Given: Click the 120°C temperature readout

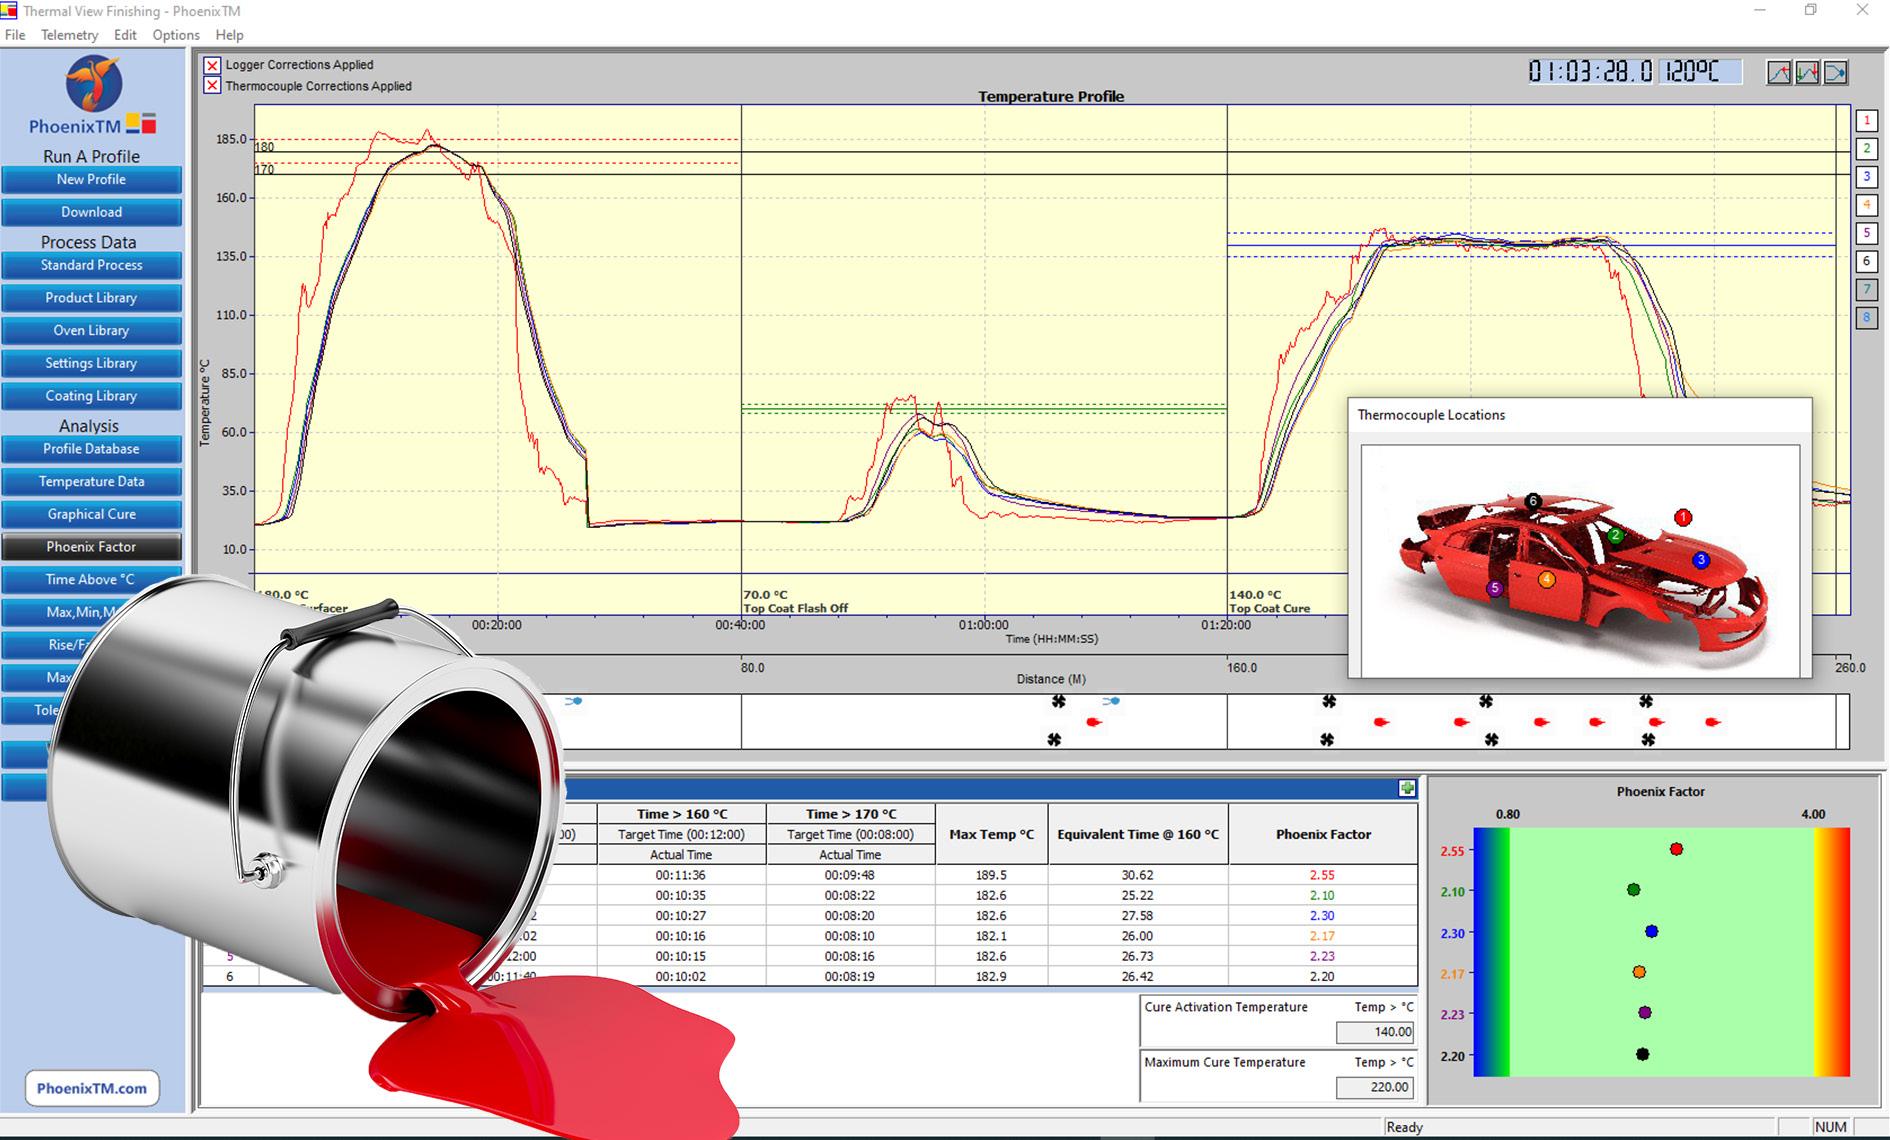Looking at the screenshot, I should coord(1700,72).
